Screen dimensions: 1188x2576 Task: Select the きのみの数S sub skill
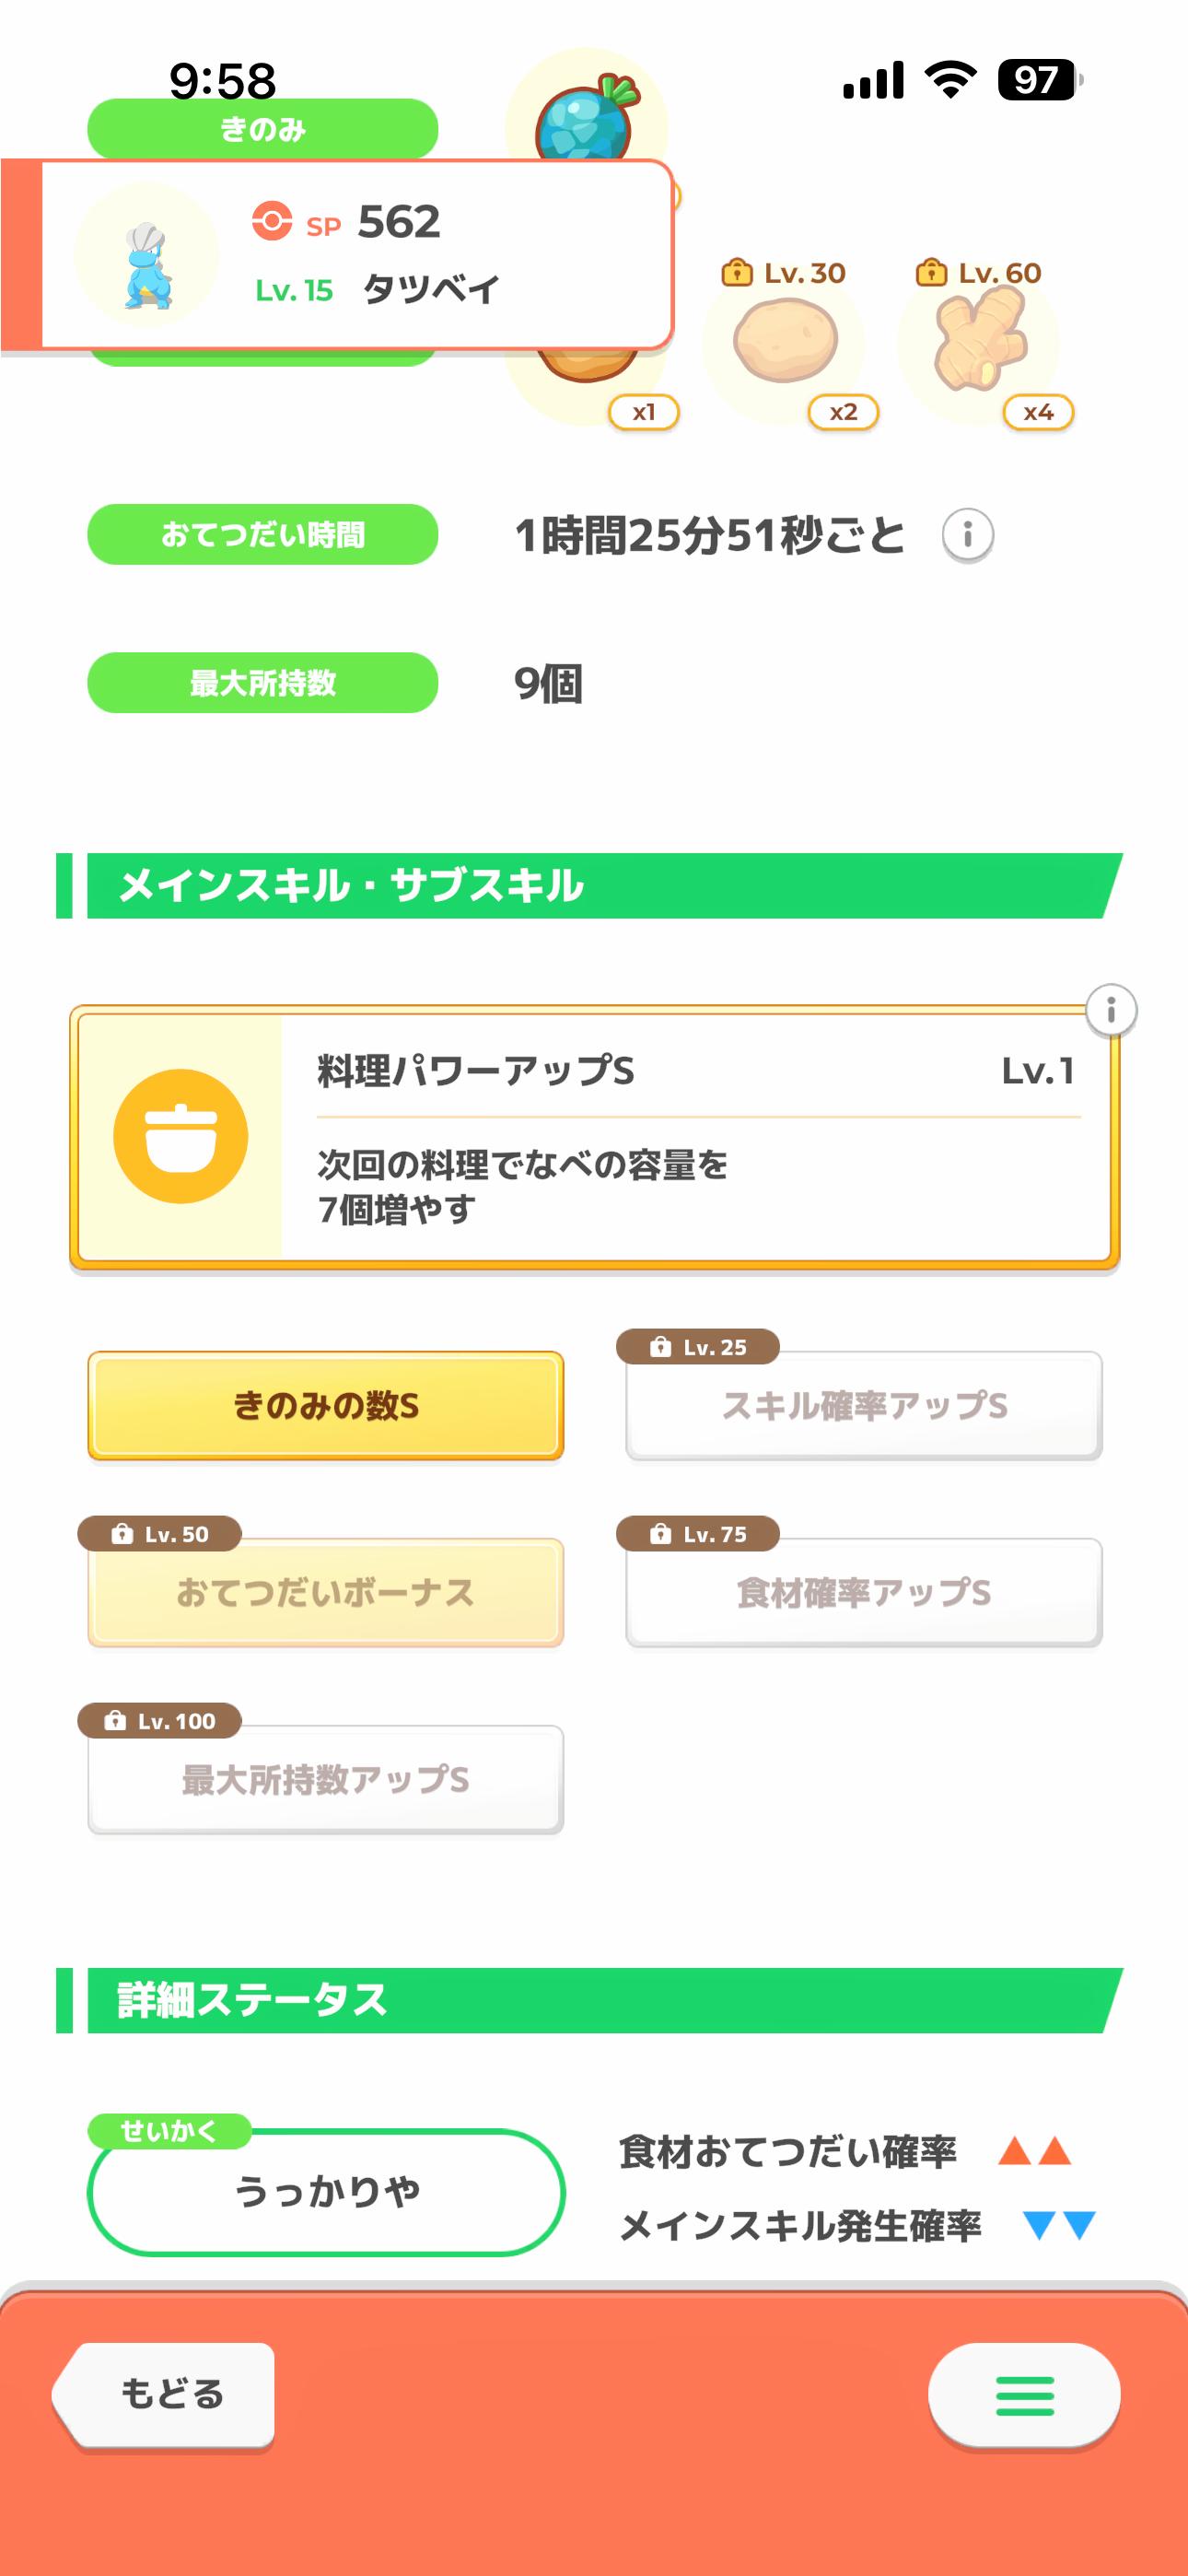[326, 1406]
